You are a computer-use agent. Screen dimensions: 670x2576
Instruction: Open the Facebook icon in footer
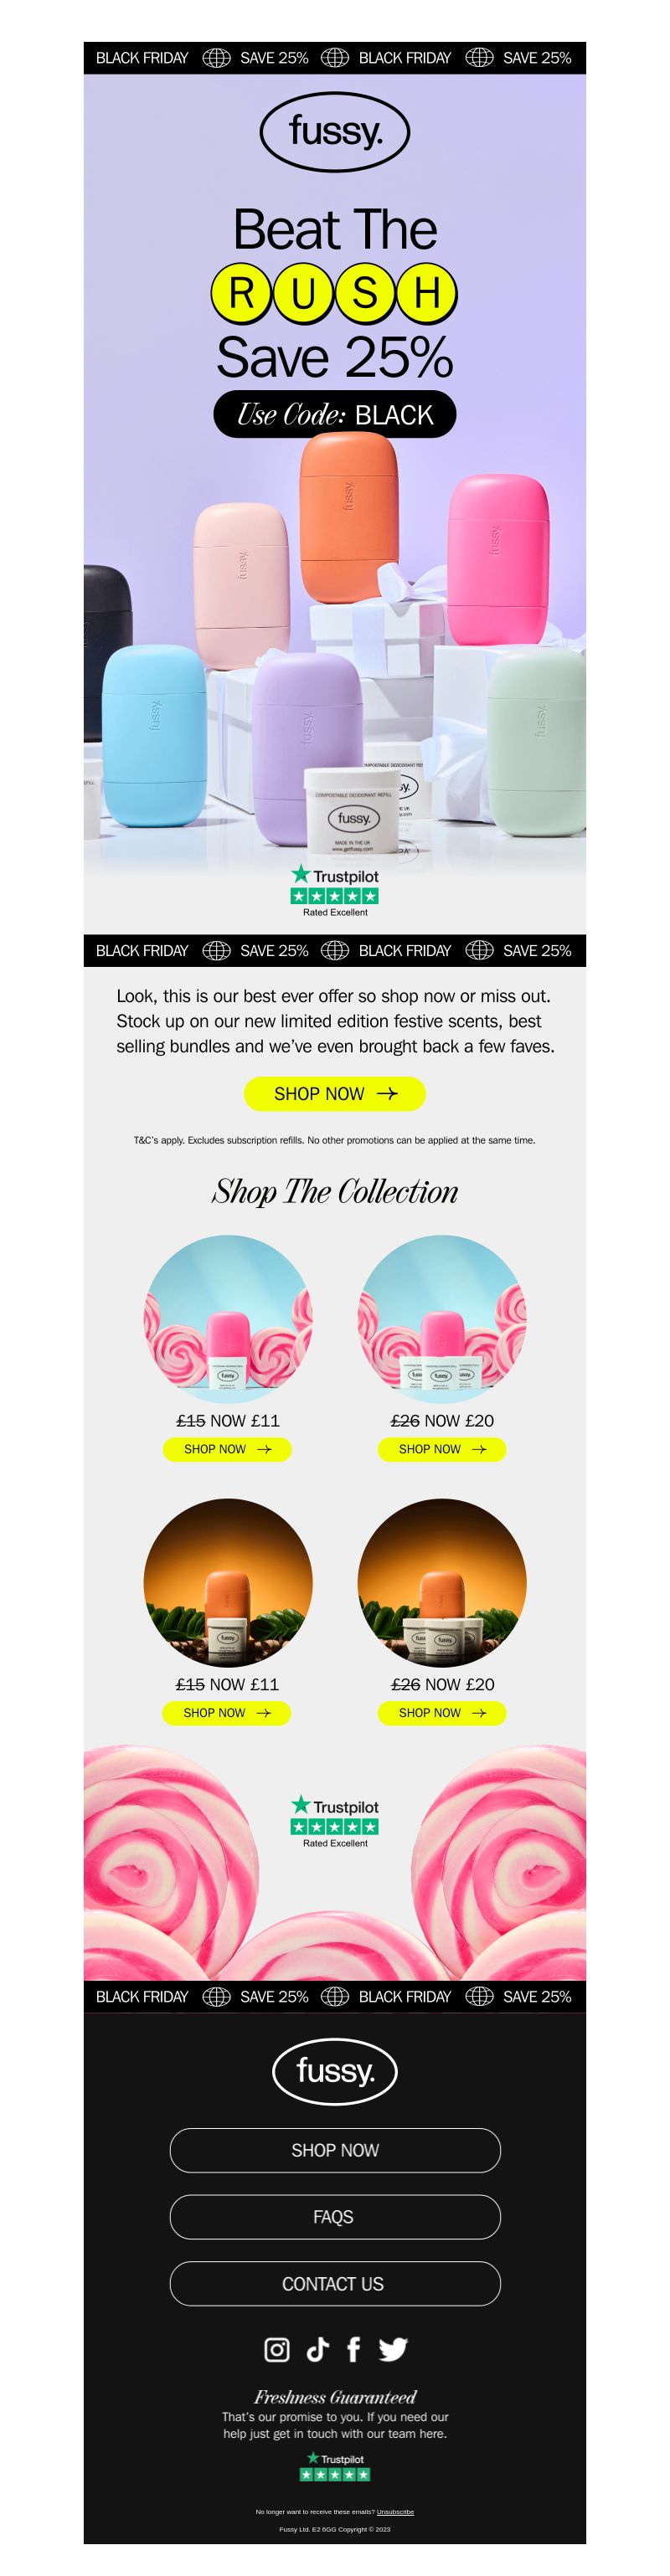(x=353, y=2349)
